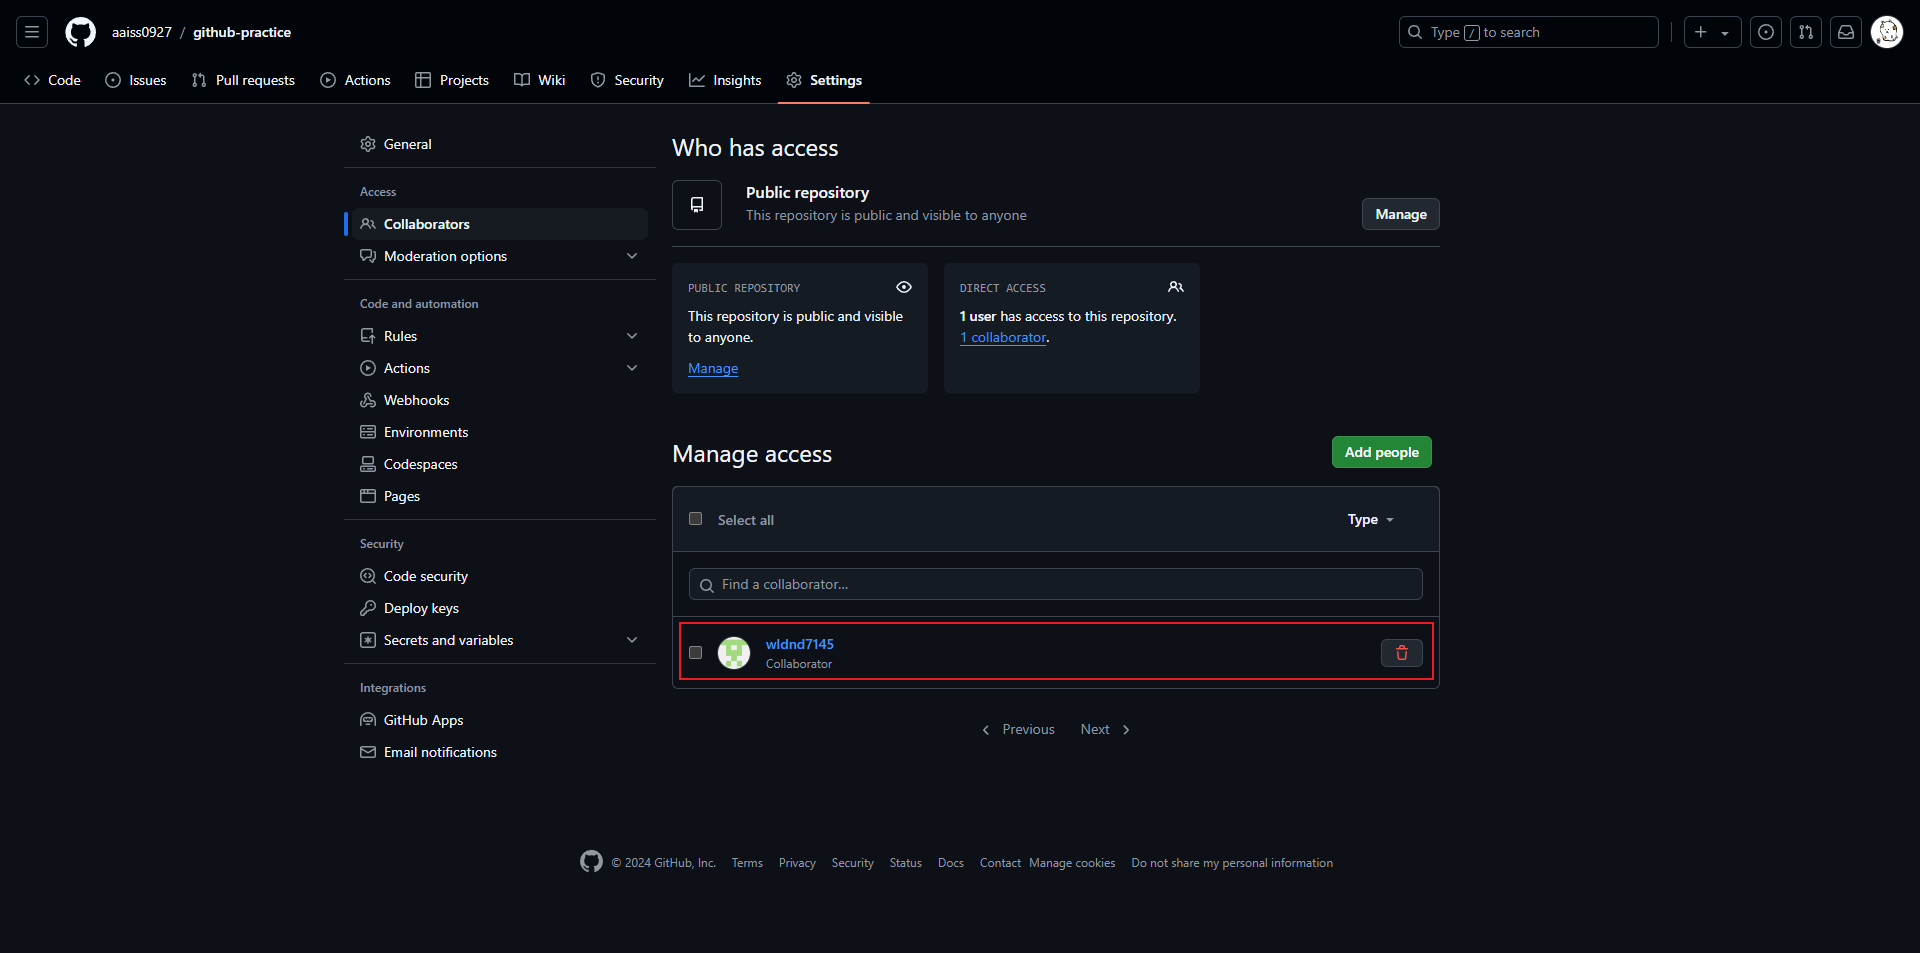
Task: Go to GitHub home via Octocat logo
Action: 80,32
